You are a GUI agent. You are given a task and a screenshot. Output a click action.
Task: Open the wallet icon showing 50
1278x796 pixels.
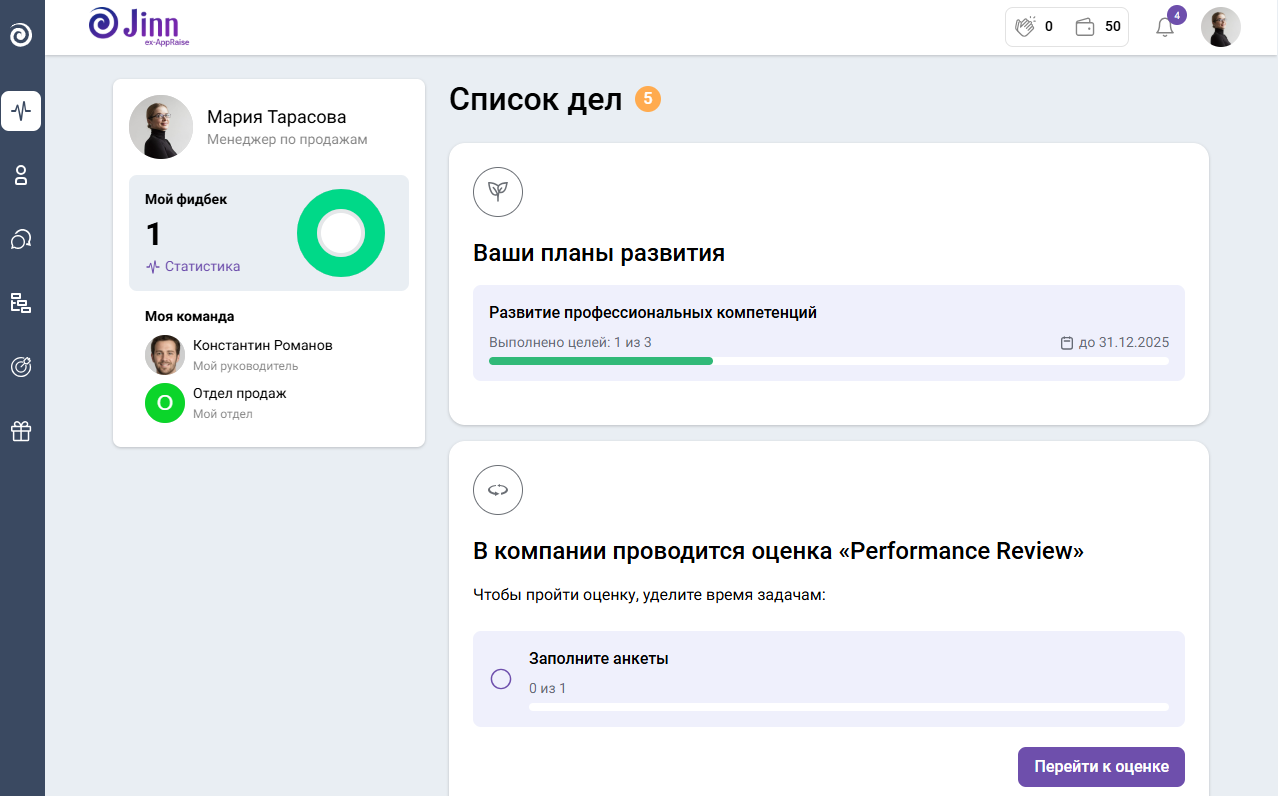1087,27
